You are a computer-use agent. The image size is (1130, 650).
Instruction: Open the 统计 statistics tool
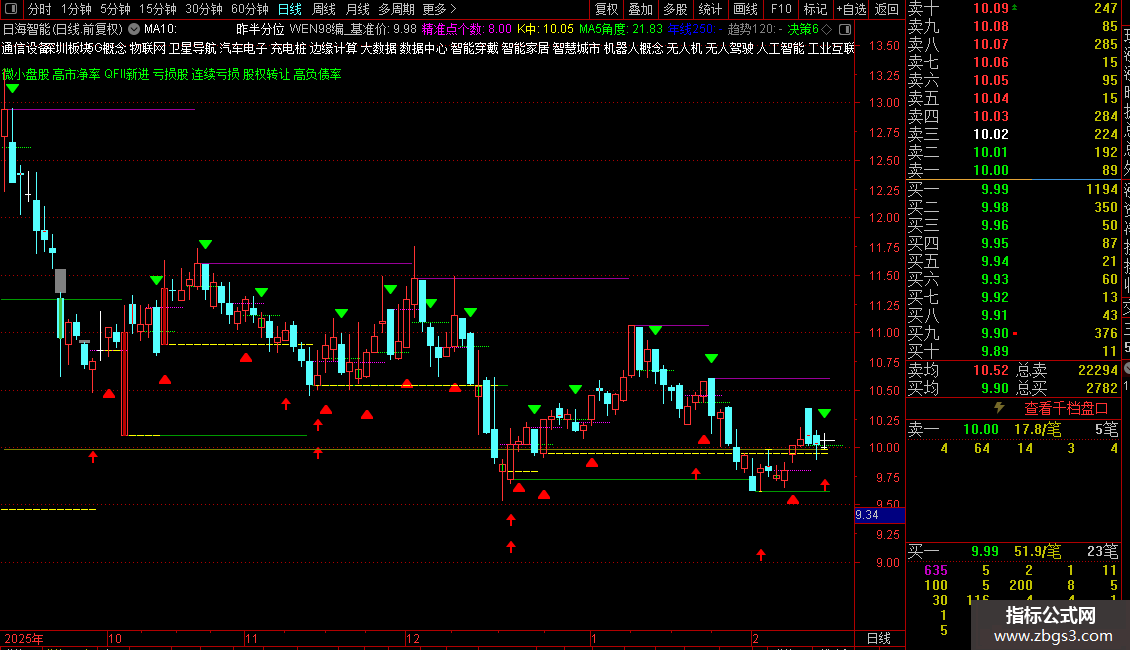pos(709,9)
